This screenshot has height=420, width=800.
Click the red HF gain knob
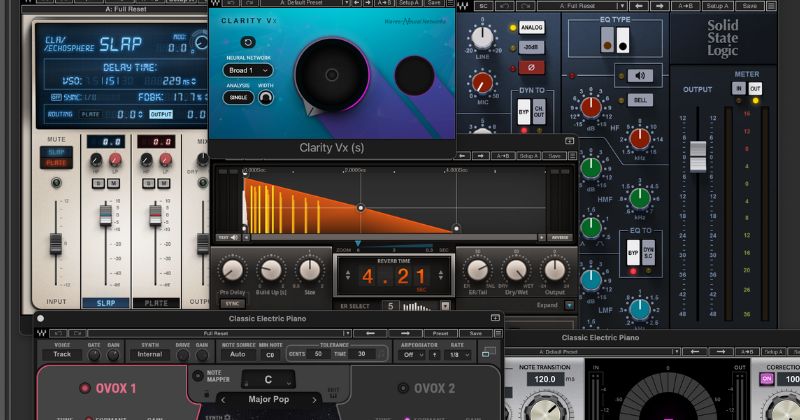[591, 107]
